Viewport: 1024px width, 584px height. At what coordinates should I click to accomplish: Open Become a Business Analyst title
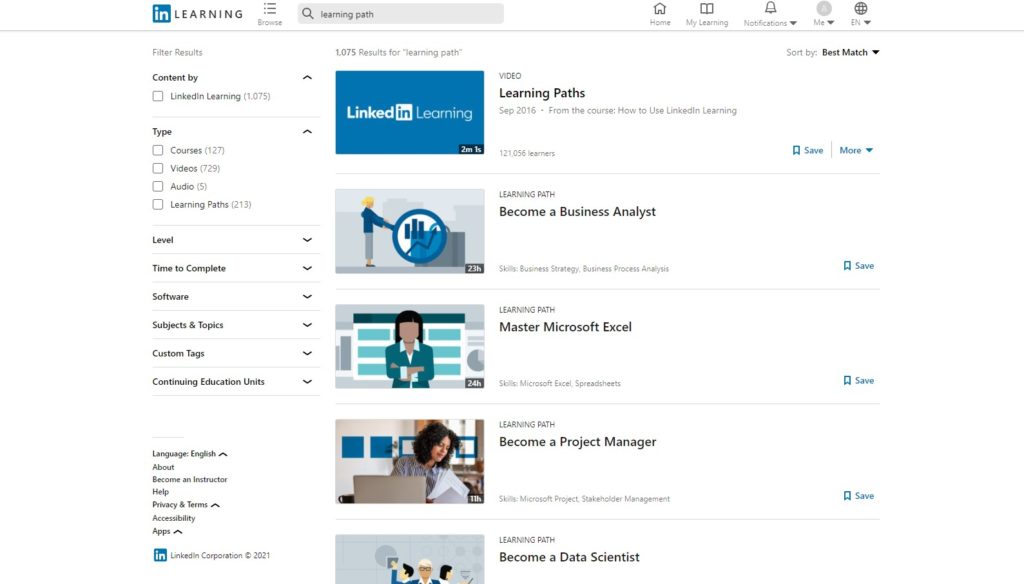click(x=577, y=212)
